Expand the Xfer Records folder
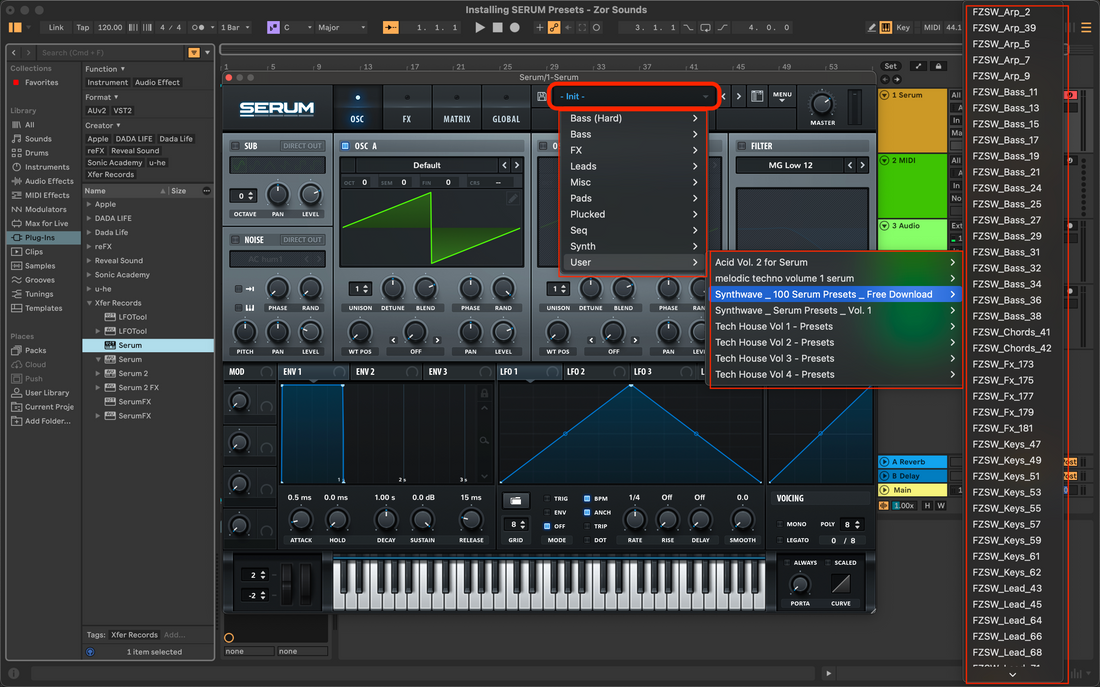This screenshot has height=687, width=1100. pyautogui.click(x=88, y=303)
